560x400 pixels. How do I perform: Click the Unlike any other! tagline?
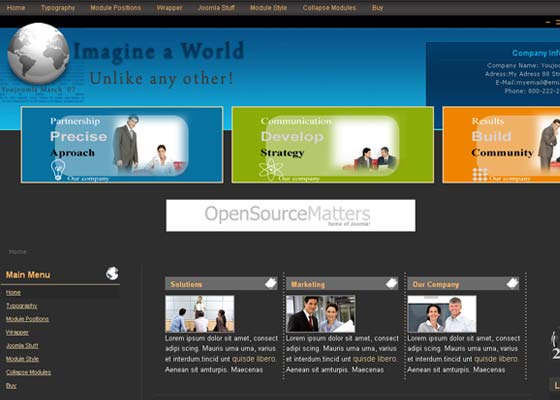tap(161, 79)
